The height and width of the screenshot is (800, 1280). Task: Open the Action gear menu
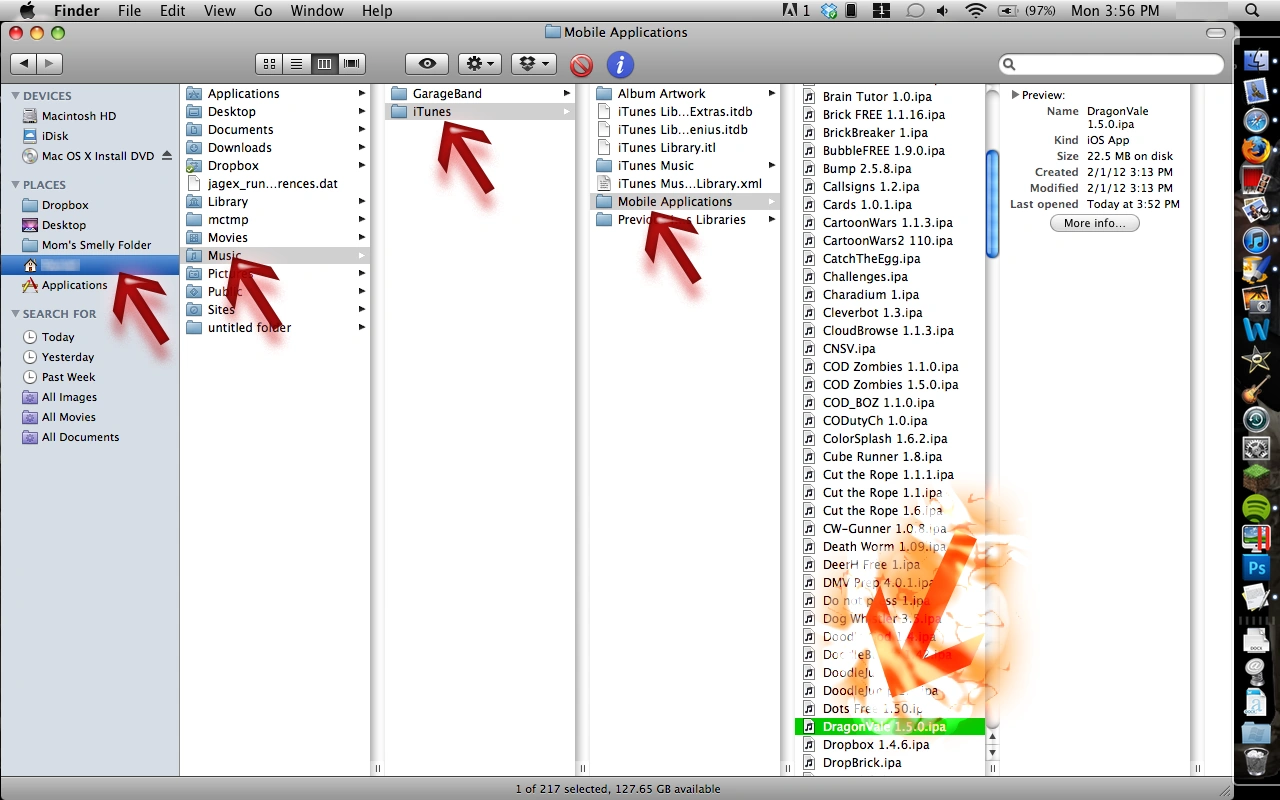pyautogui.click(x=480, y=64)
